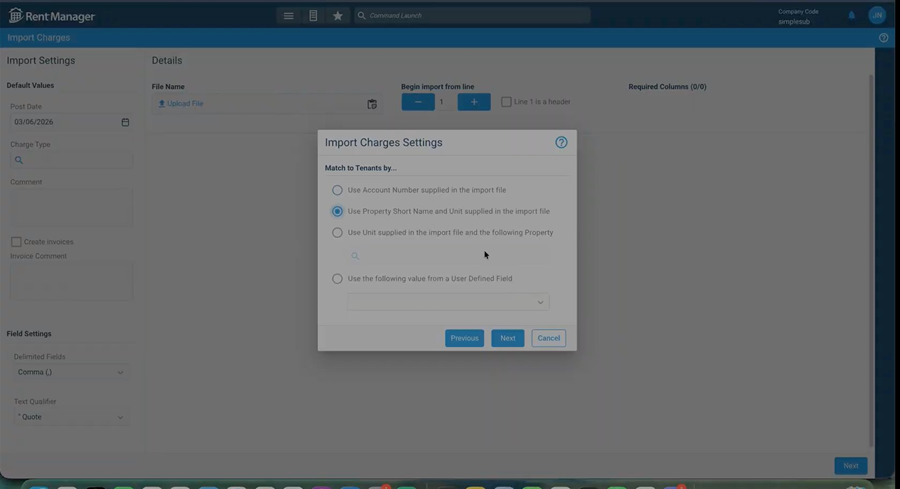This screenshot has height=489, width=900.
Task: Click the notifications bell icon
Action: [x=852, y=15]
